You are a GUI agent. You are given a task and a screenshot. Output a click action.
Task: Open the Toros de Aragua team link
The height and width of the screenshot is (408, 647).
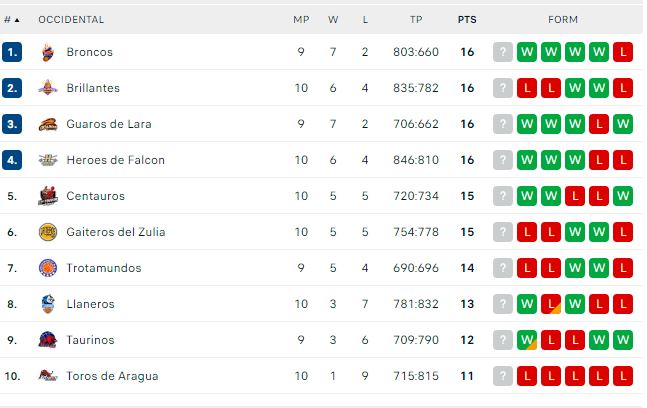112,376
